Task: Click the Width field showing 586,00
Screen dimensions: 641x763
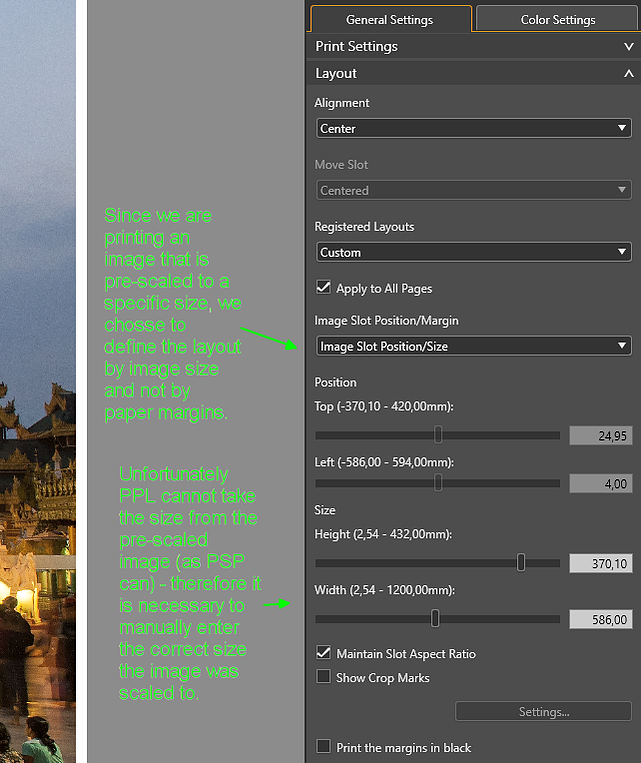Action: coord(601,619)
